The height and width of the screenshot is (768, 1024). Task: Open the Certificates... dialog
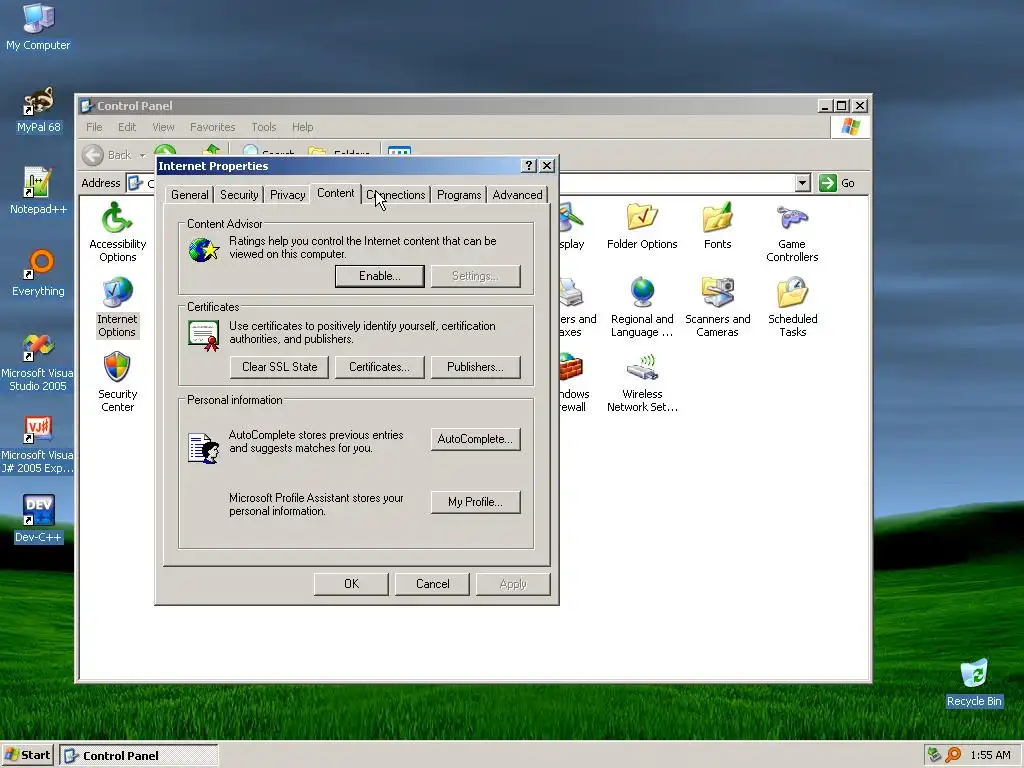point(379,367)
